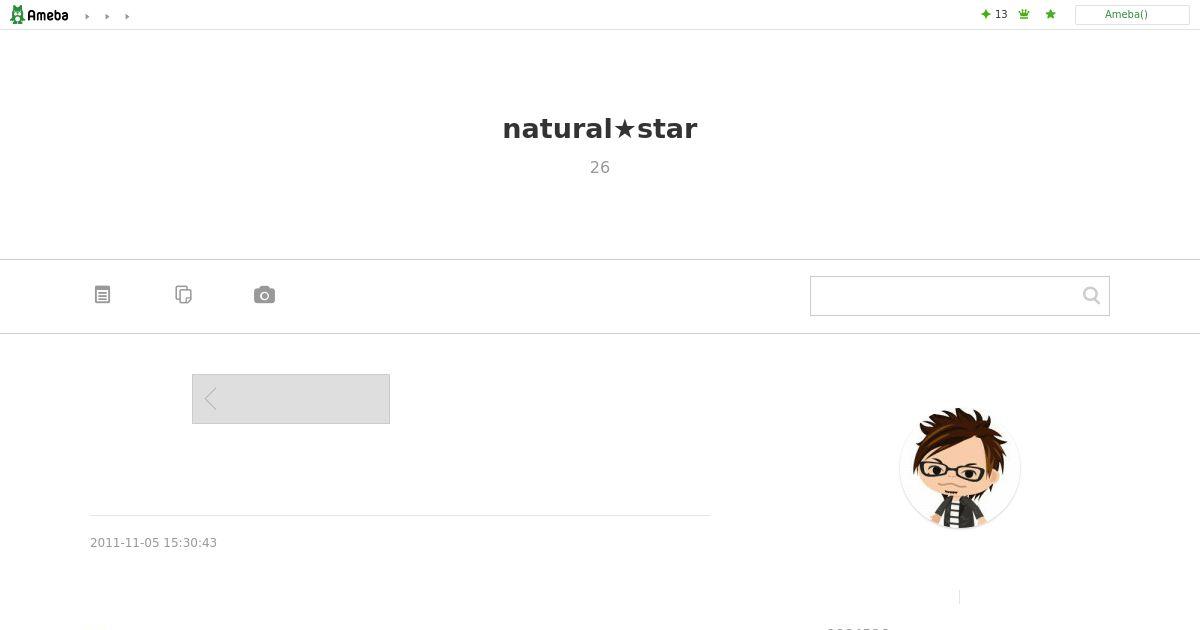Click the magnifier search icon

point(1091,295)
